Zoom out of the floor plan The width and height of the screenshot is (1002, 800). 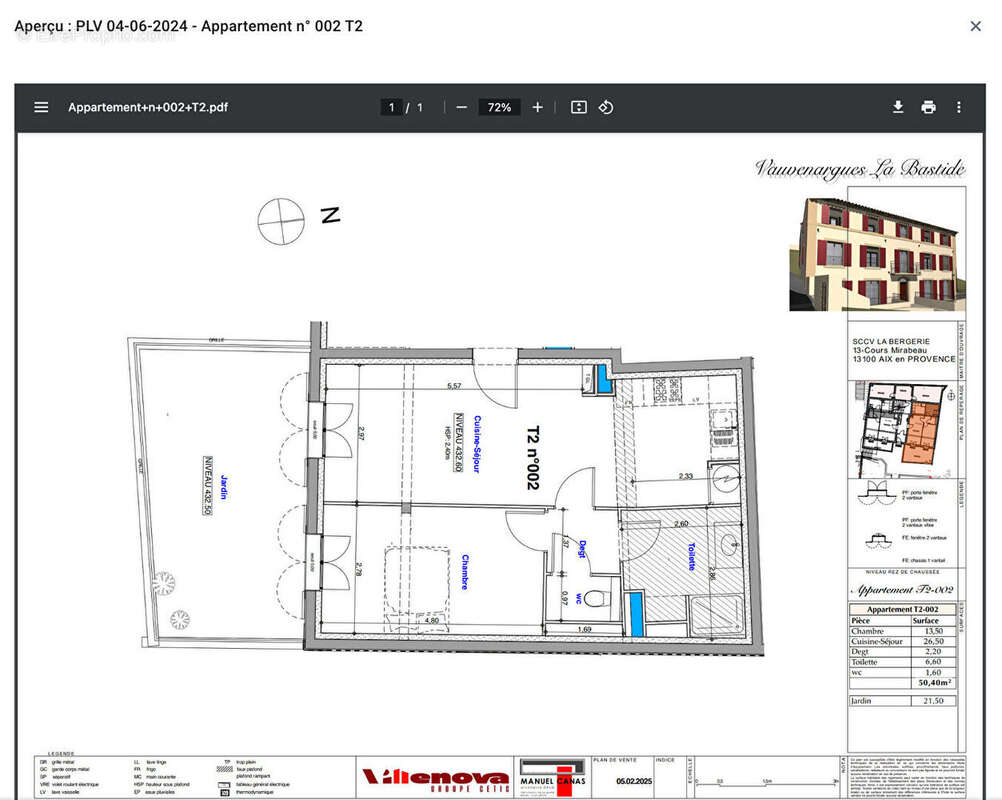click(x=461, y=107)
